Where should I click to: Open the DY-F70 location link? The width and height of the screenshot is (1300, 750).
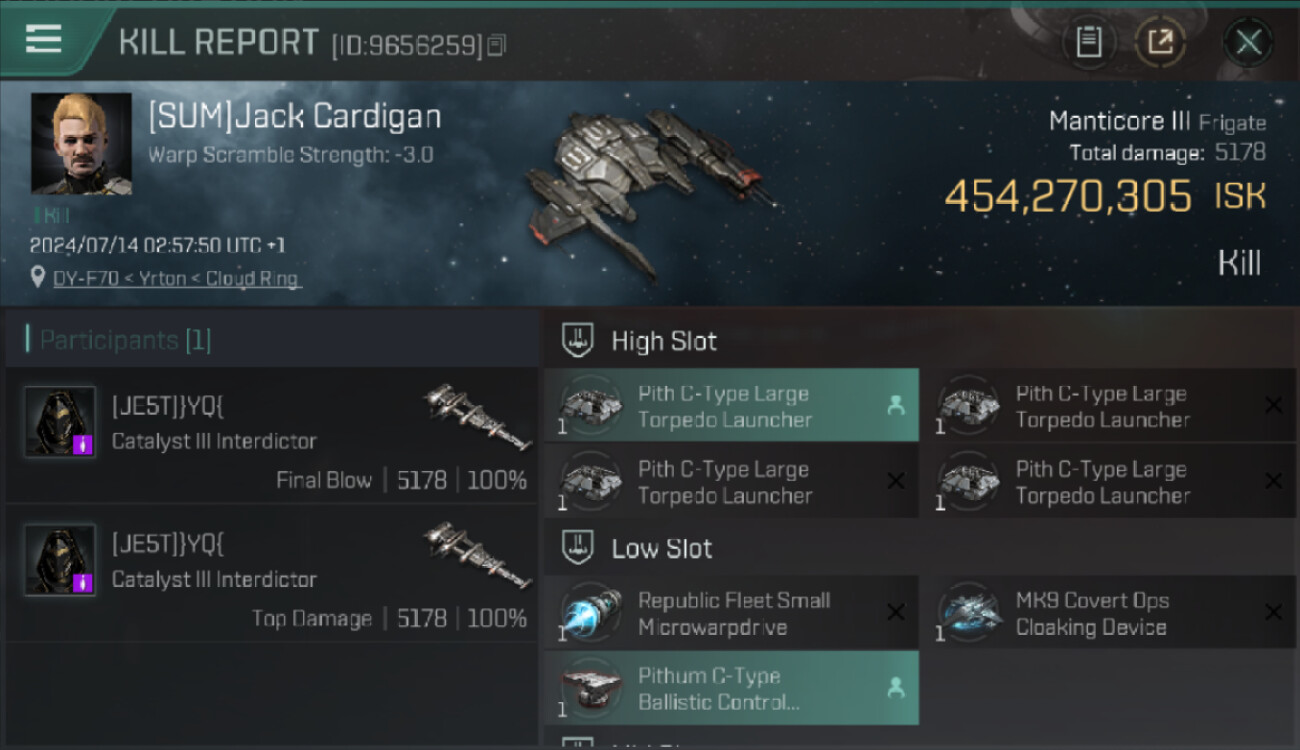[176, 279]
